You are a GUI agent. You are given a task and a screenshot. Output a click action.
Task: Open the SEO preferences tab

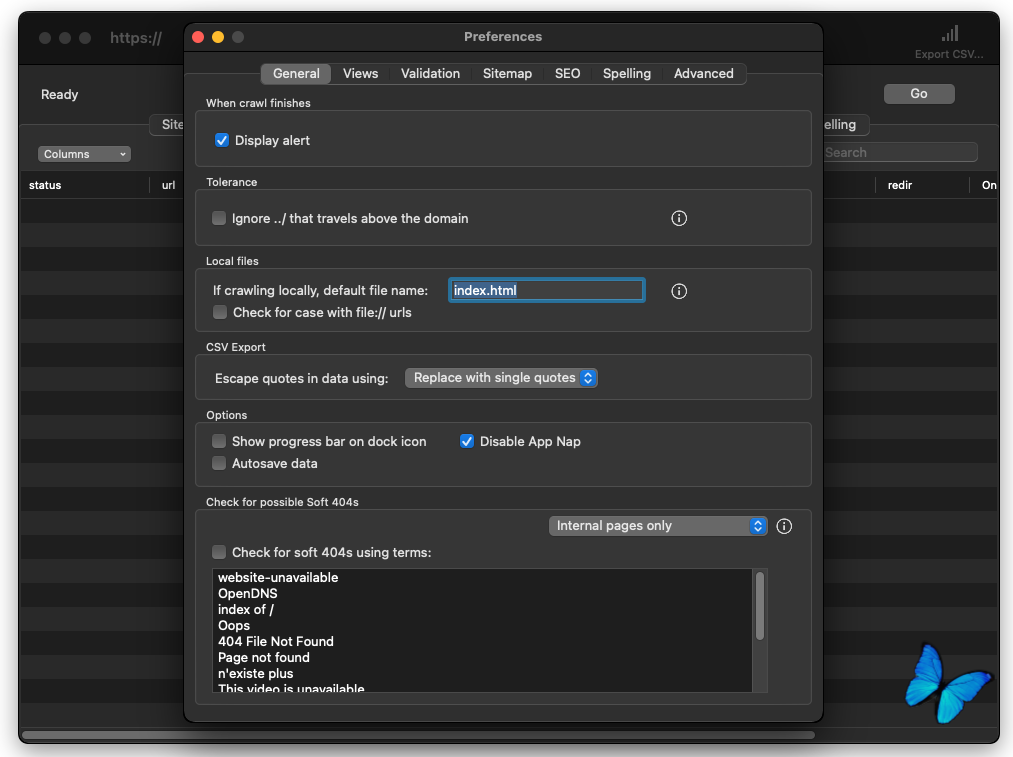pyautogui.click(x=567, y=74)
